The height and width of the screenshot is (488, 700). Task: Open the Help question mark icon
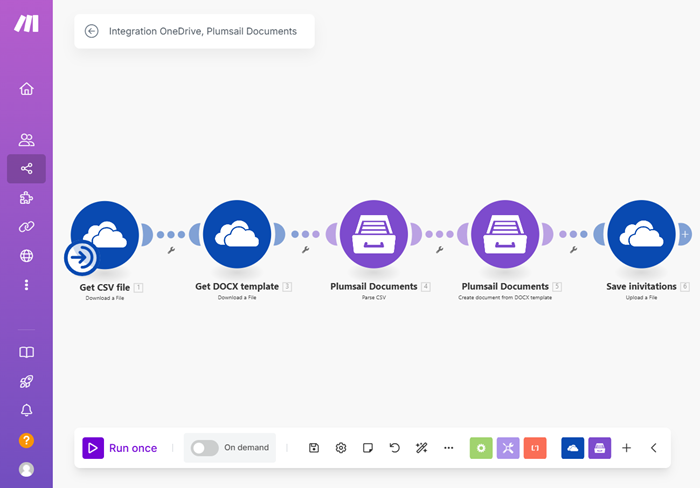tap(26, 441)
